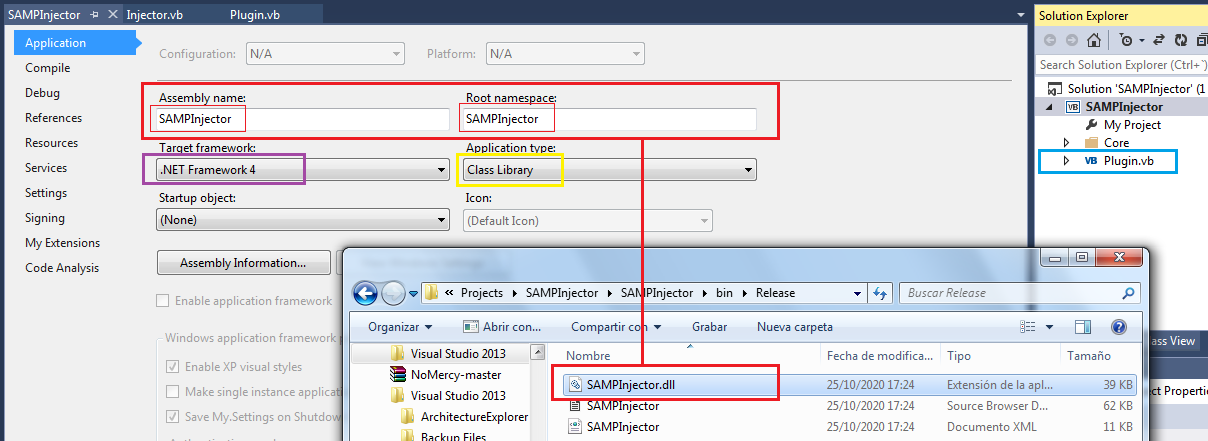The height and width of the screenshot is (441, 1208).
Task: Open the address bar history dropdown
Action: tap(860, 294)
